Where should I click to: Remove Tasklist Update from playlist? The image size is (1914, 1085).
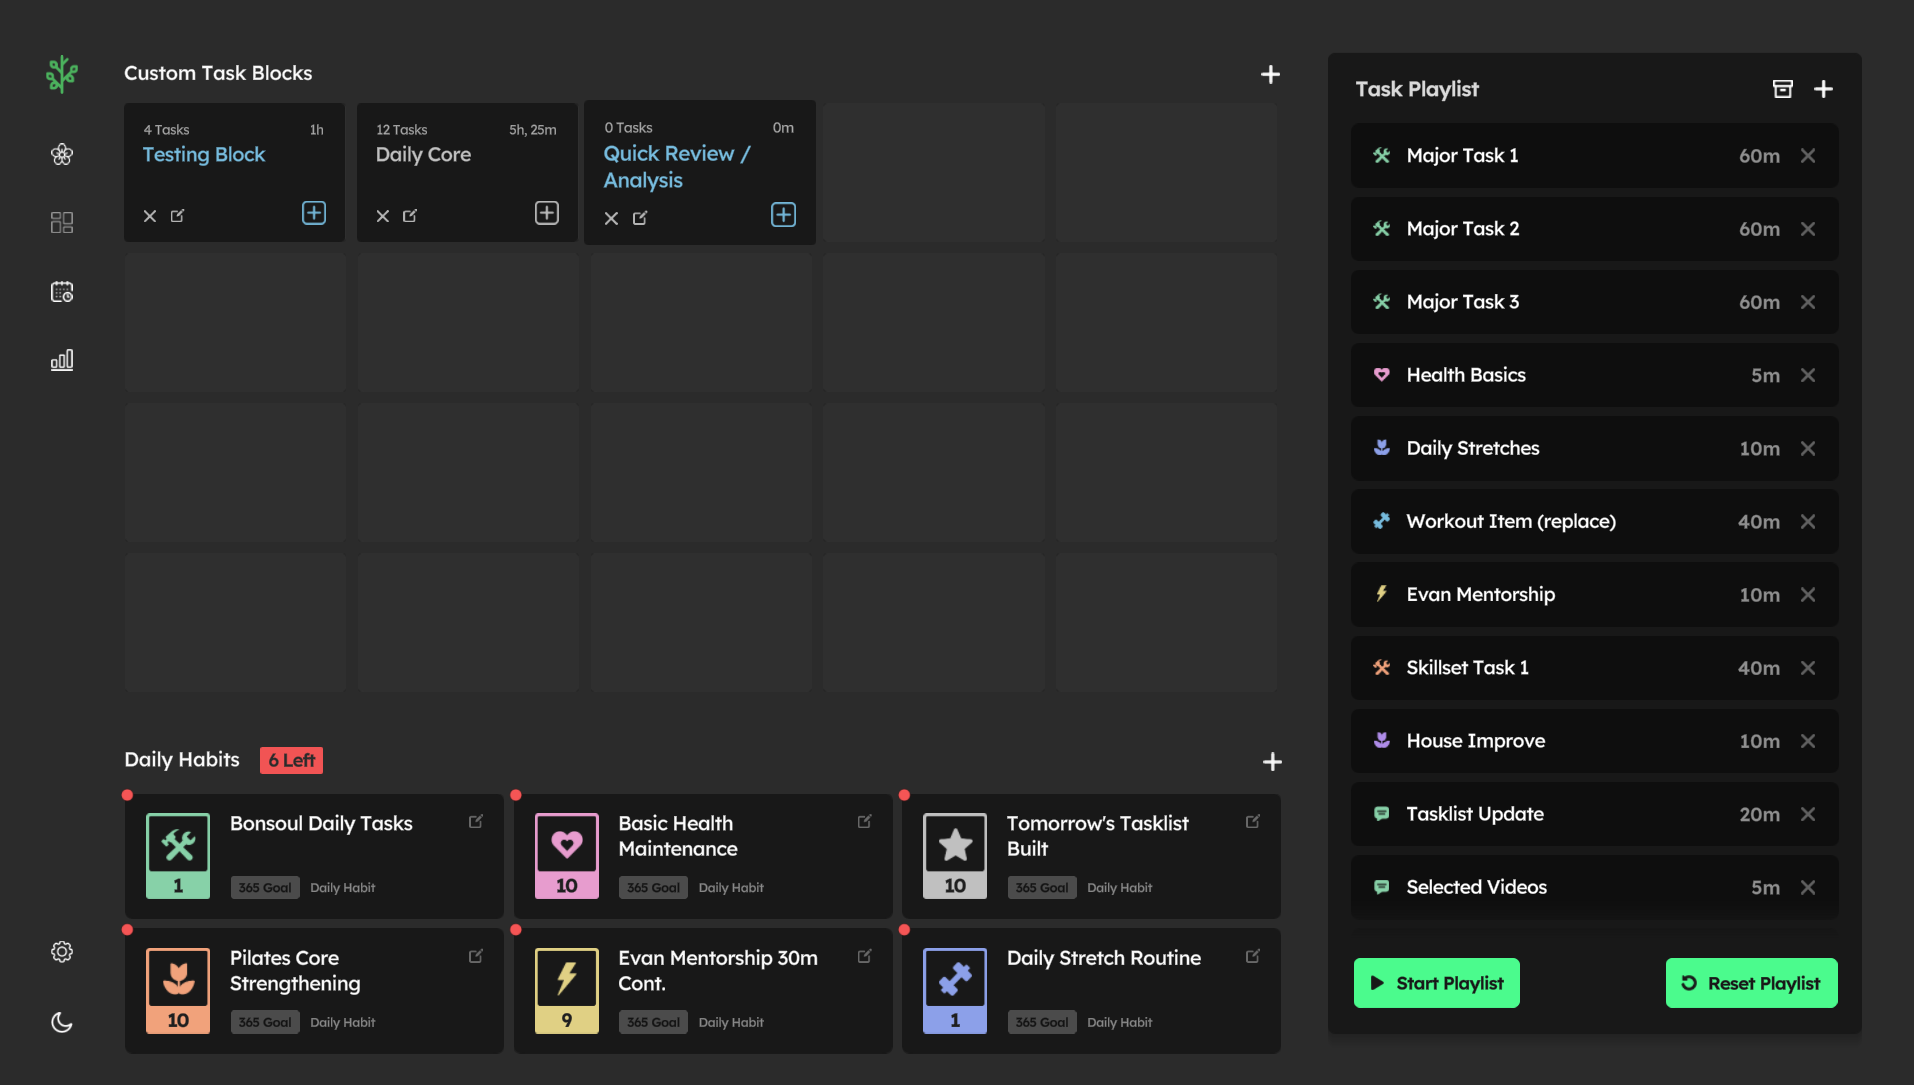tap(1808, 814)
